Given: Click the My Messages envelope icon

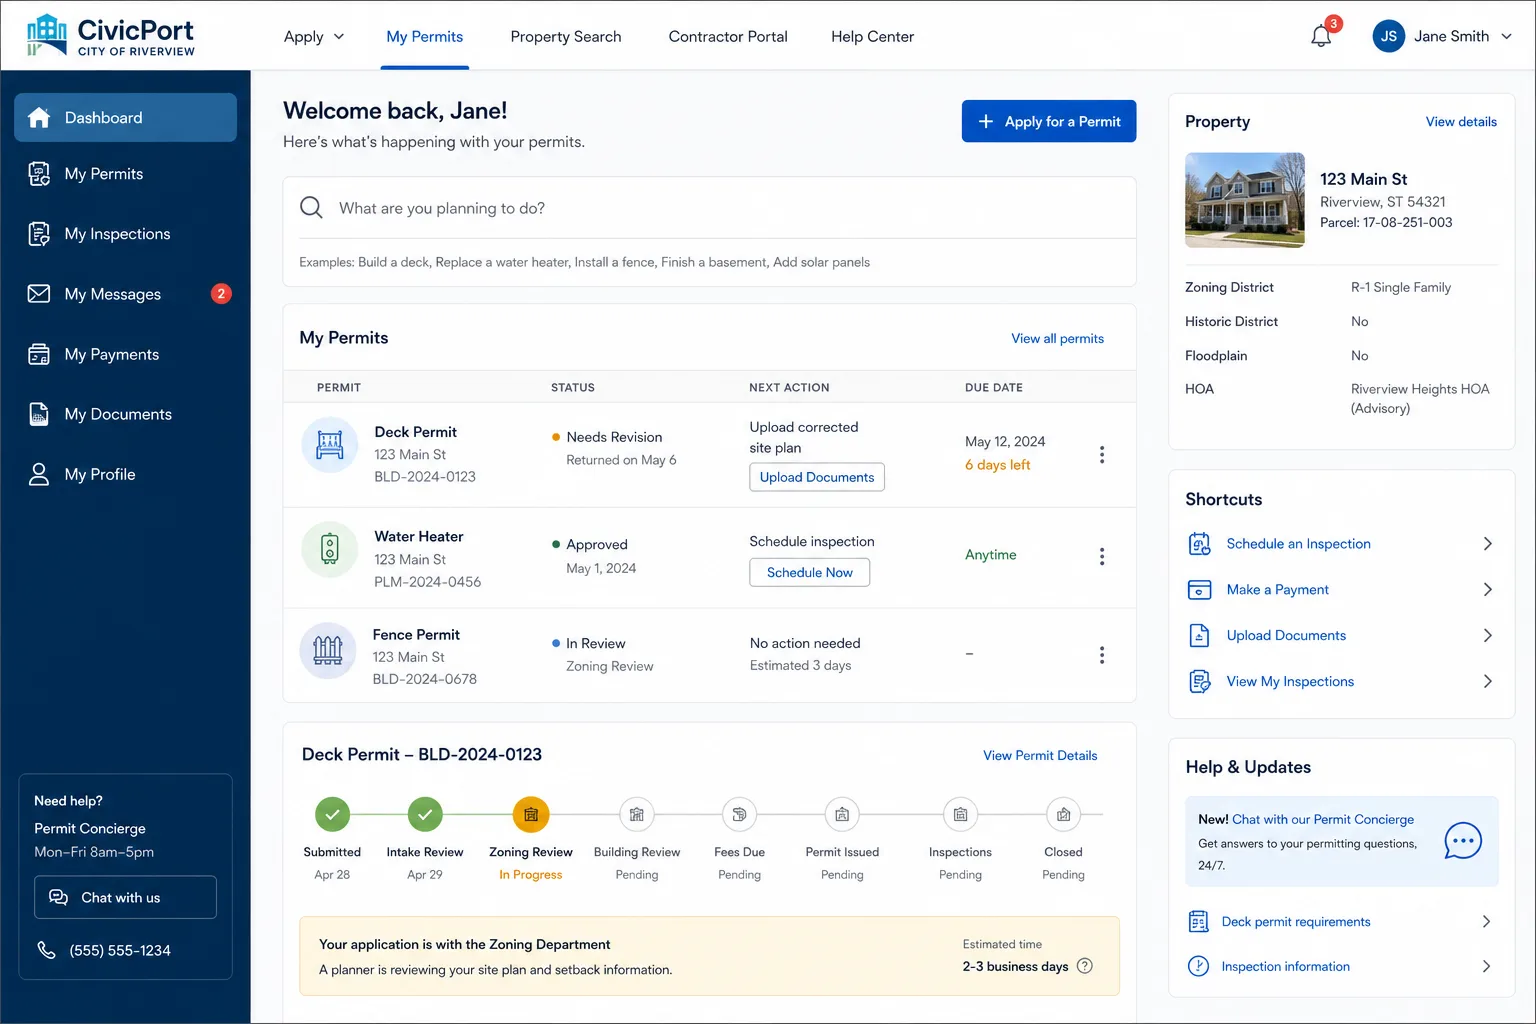Looking at the screenshot, I should [x=39, y=294].
